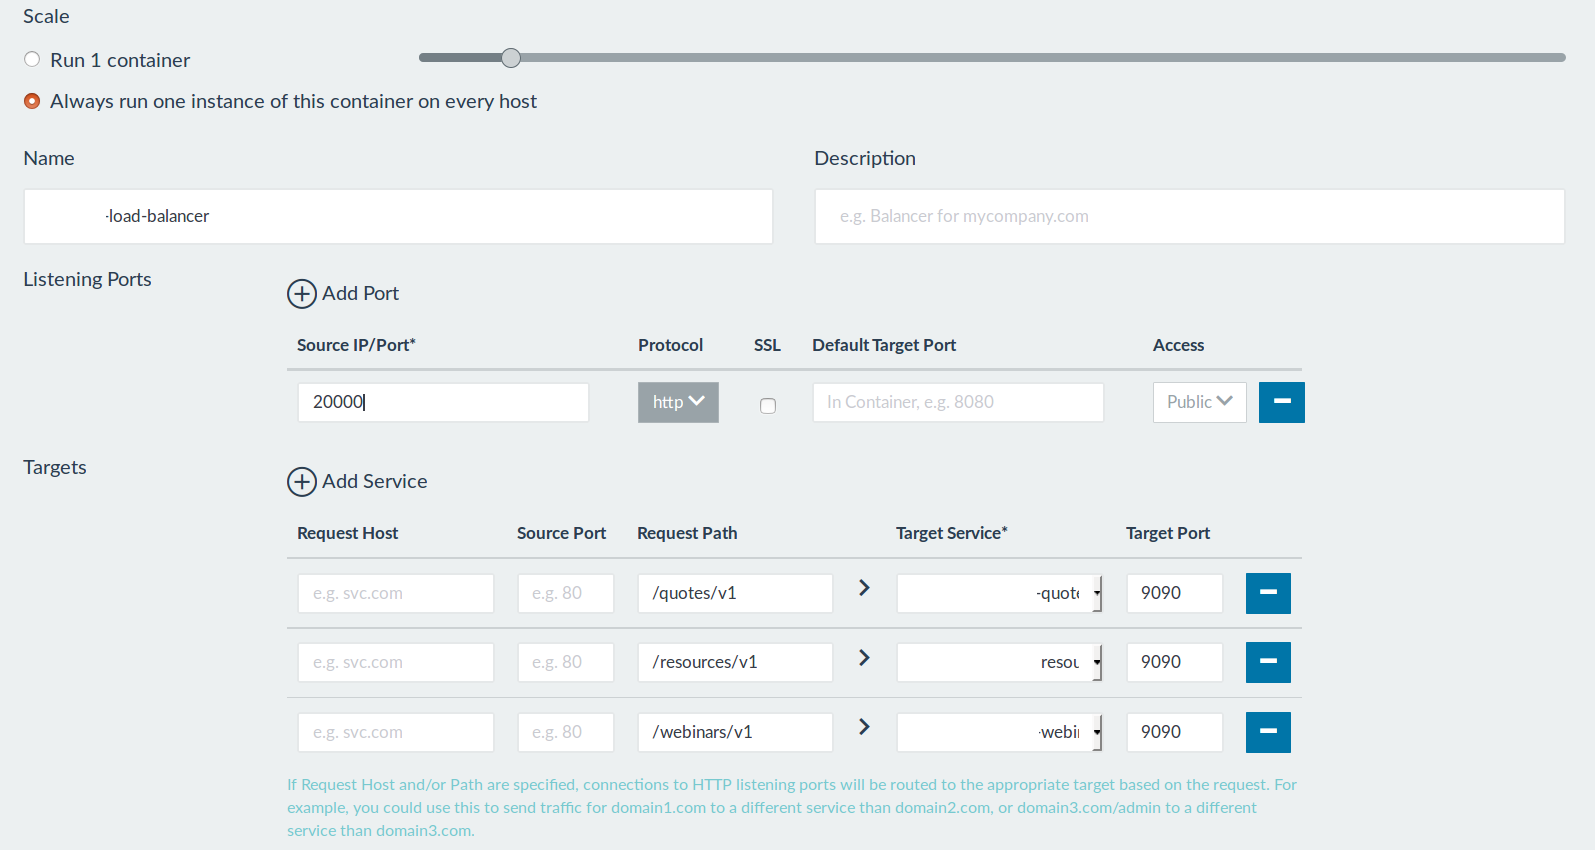
Task: Click Request Host field in /webinars/v1 row
Action: tap(396, 732)
